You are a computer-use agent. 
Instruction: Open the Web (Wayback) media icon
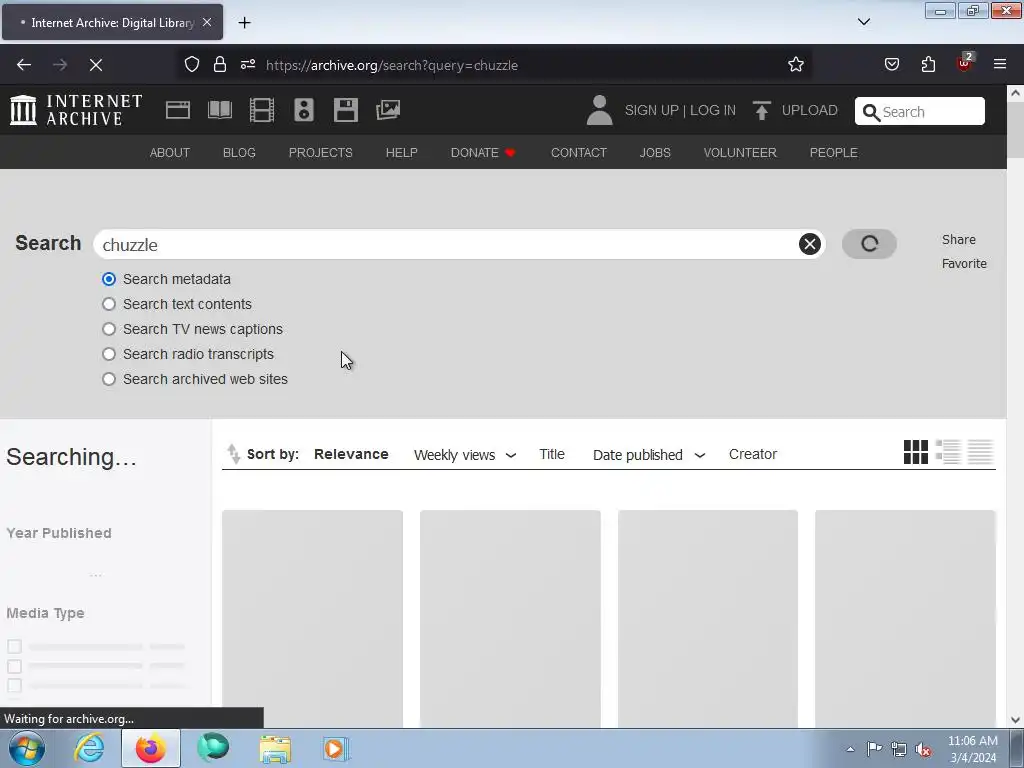(x=178, y=110)
